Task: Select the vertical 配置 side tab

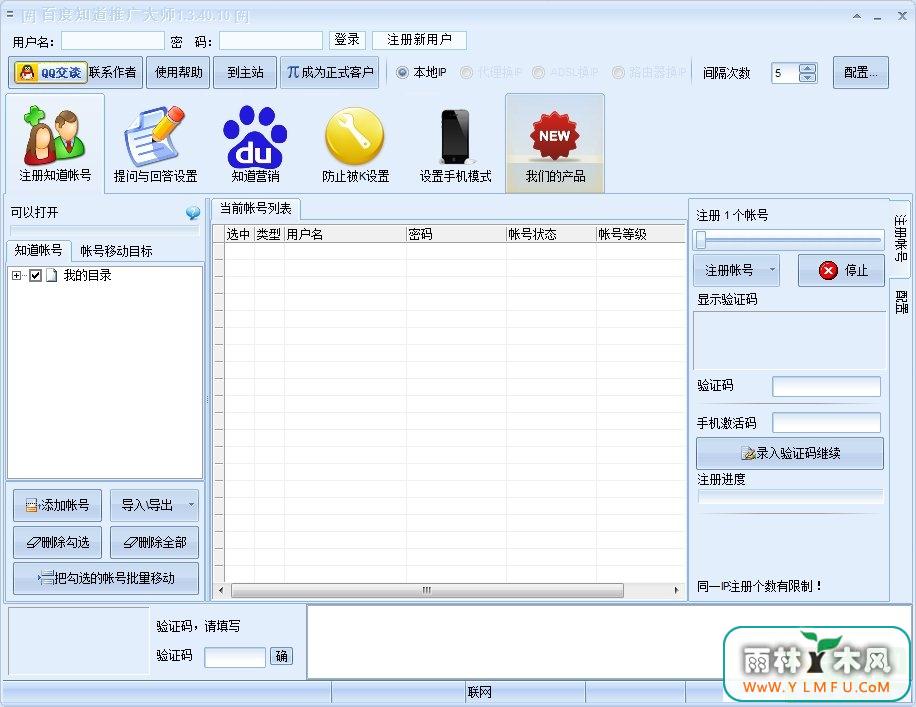Action: pos(901,301)
